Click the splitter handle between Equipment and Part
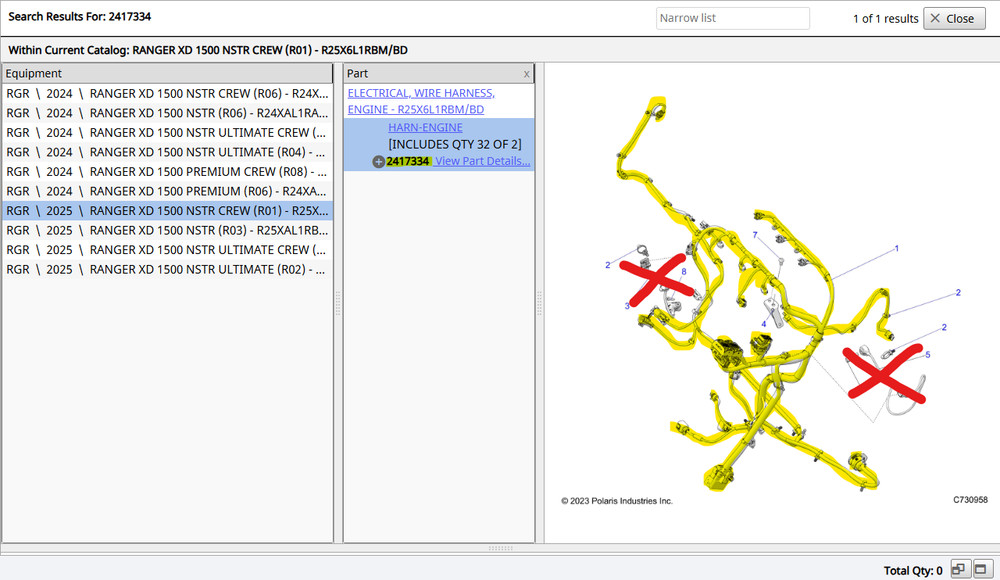The width and height of the screenshot is (1000, 580). 338,303
